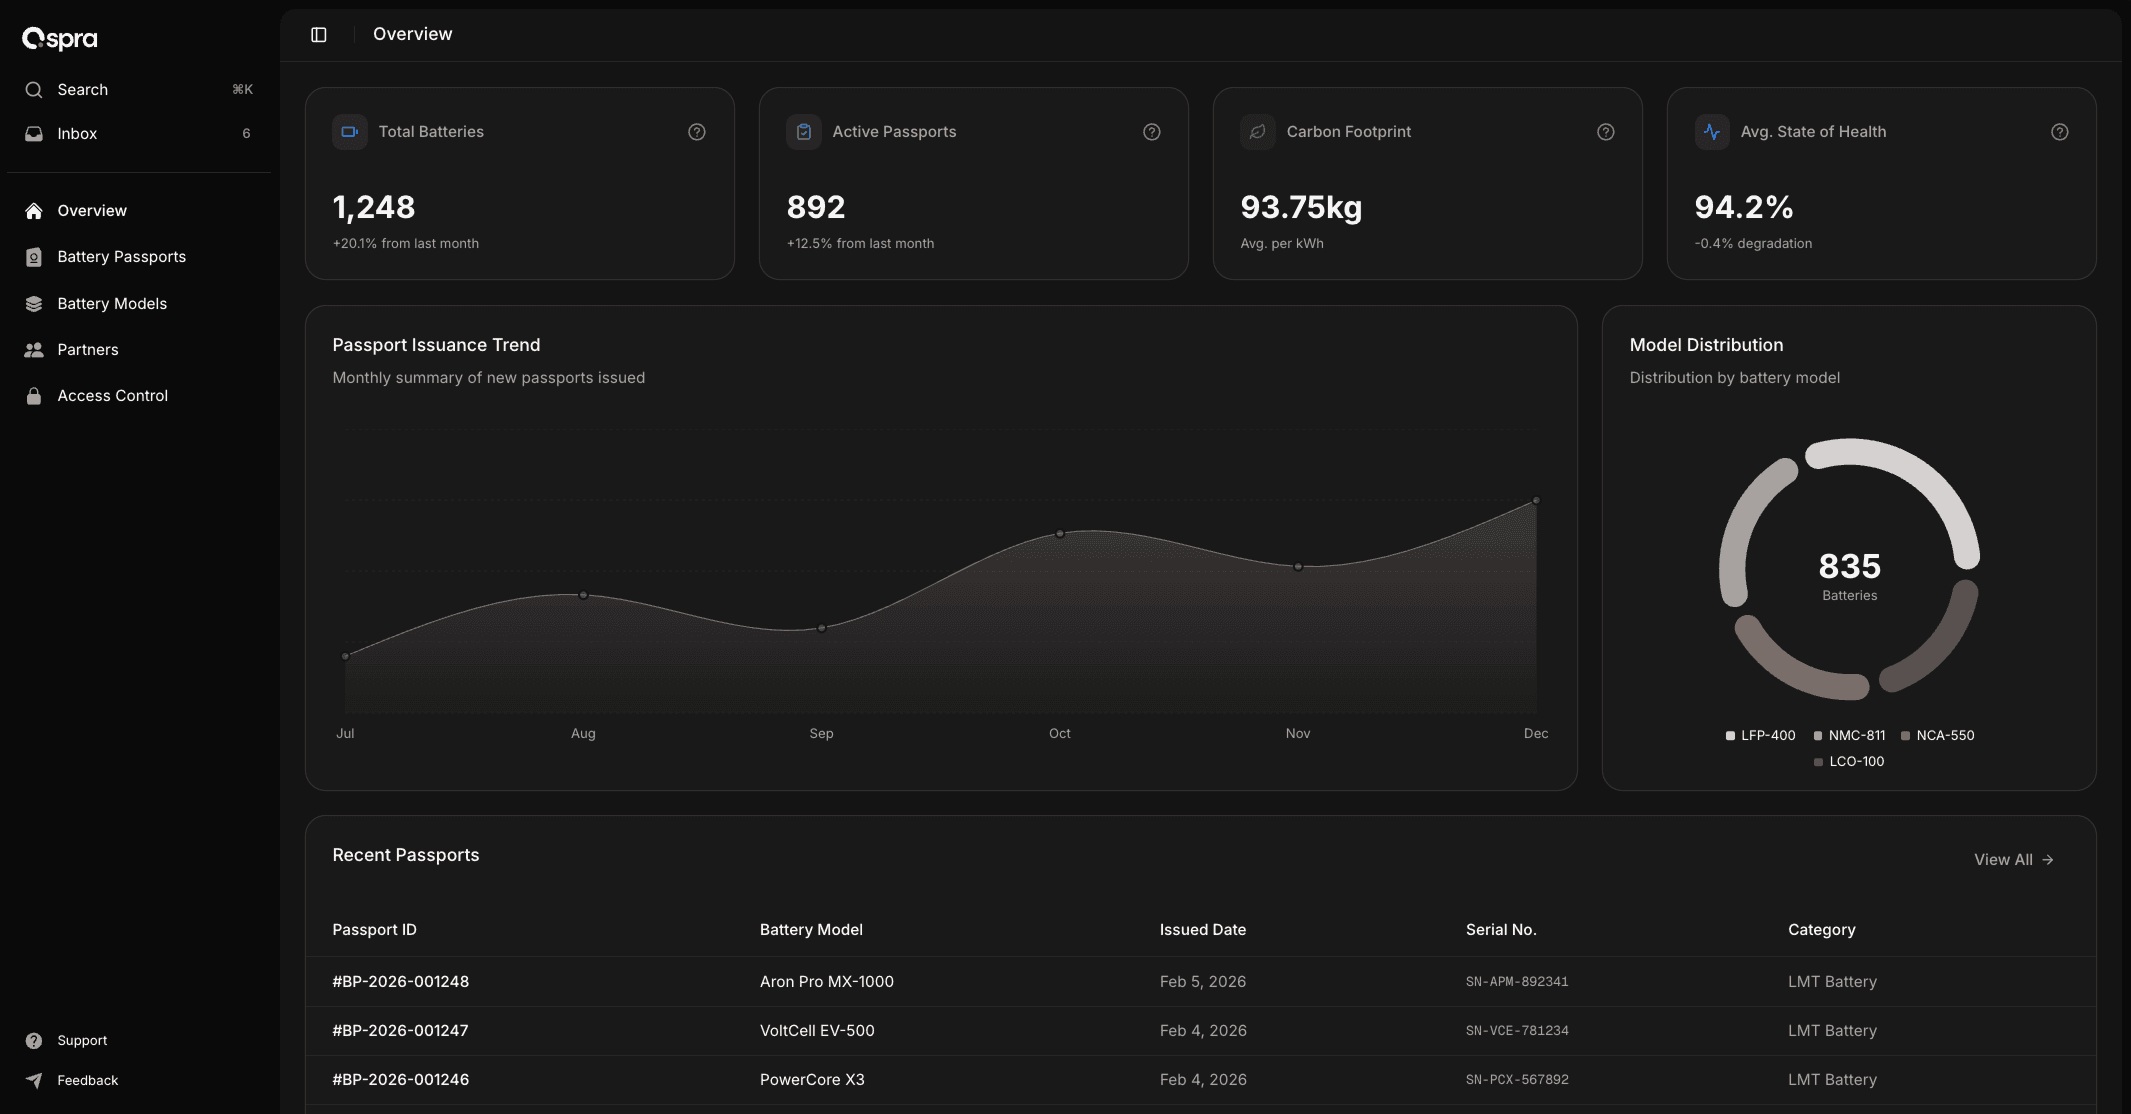Toggle the Avg. State of Health help icon
Viewport: 2131px width, 1114px height.
[2059, 131]
